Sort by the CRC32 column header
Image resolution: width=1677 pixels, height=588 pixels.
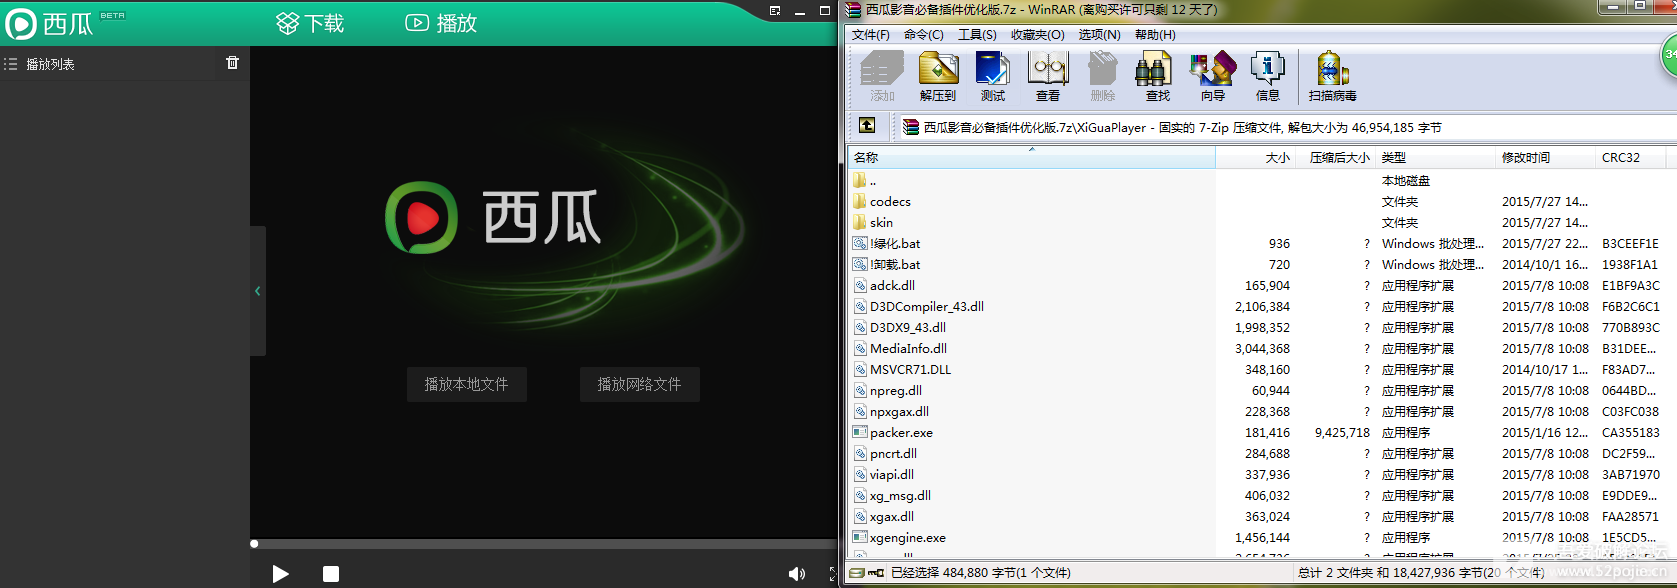tap(1631, 158)
